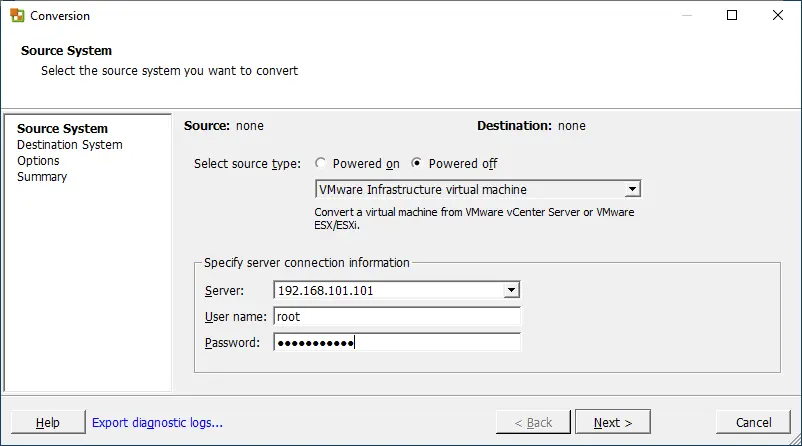Expand the Server address dropdown arrow

tap(511, 291)
